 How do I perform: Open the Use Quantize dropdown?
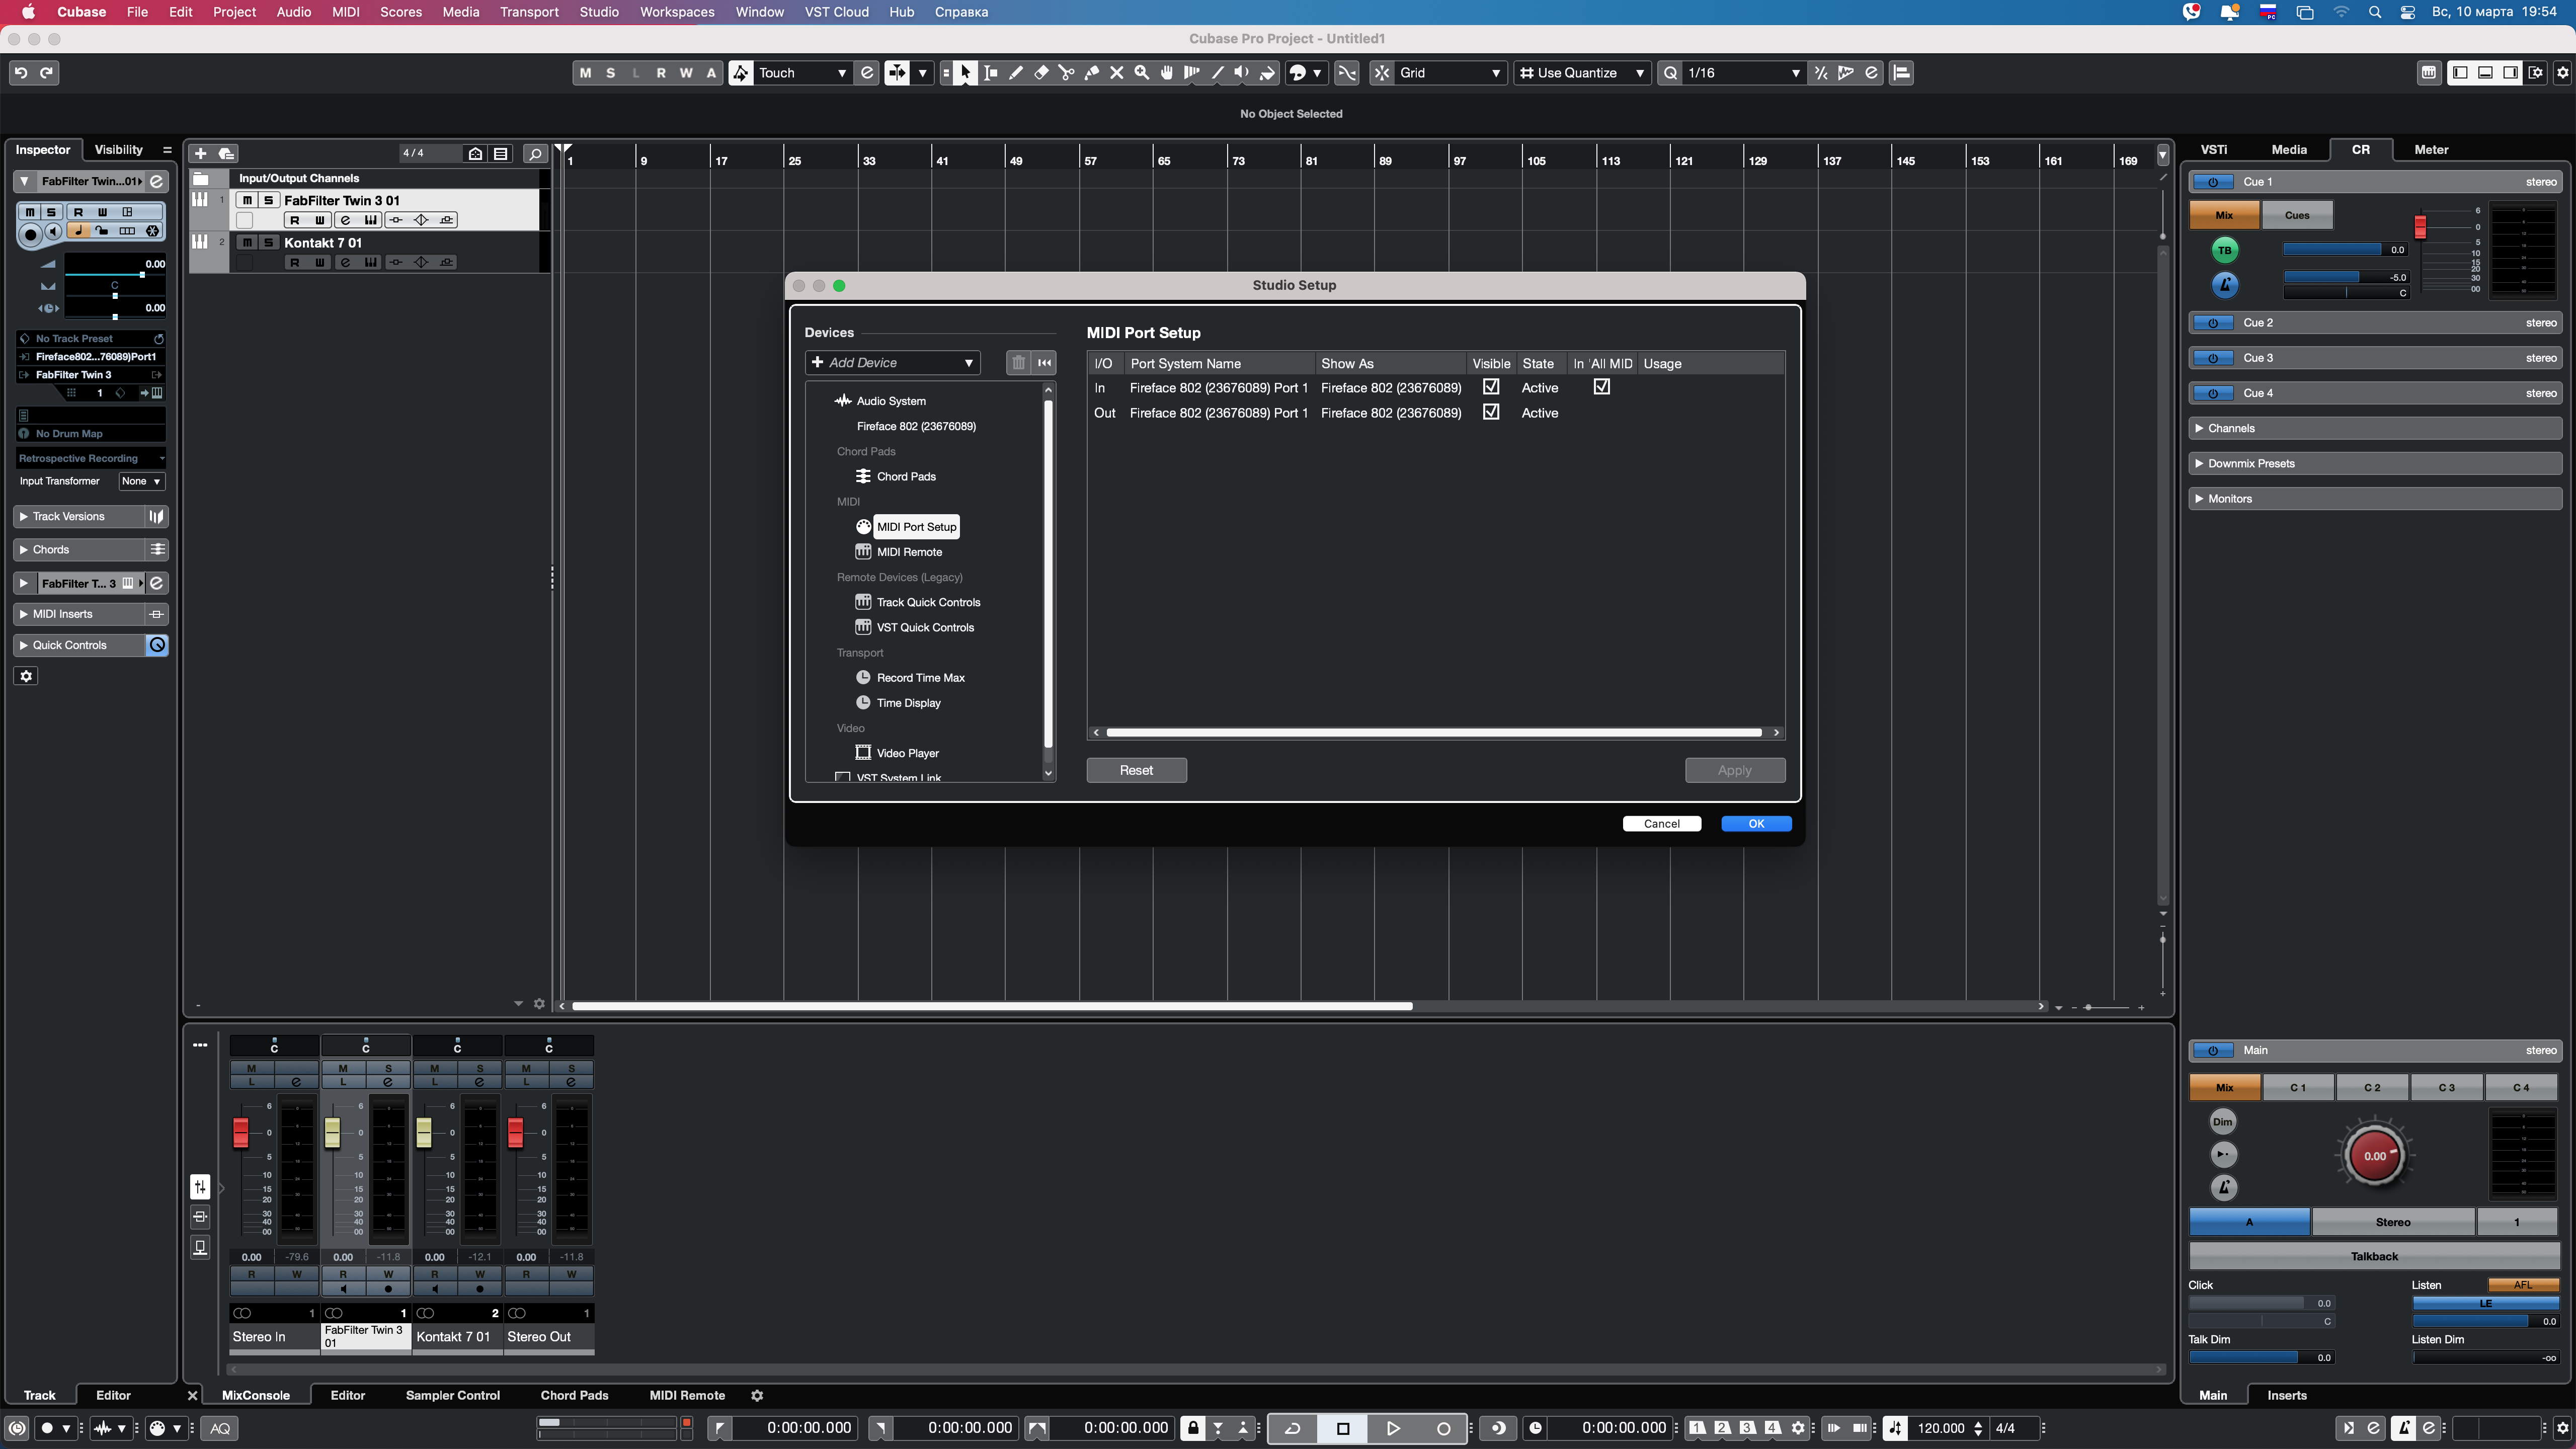click(x=1582, y=73)
